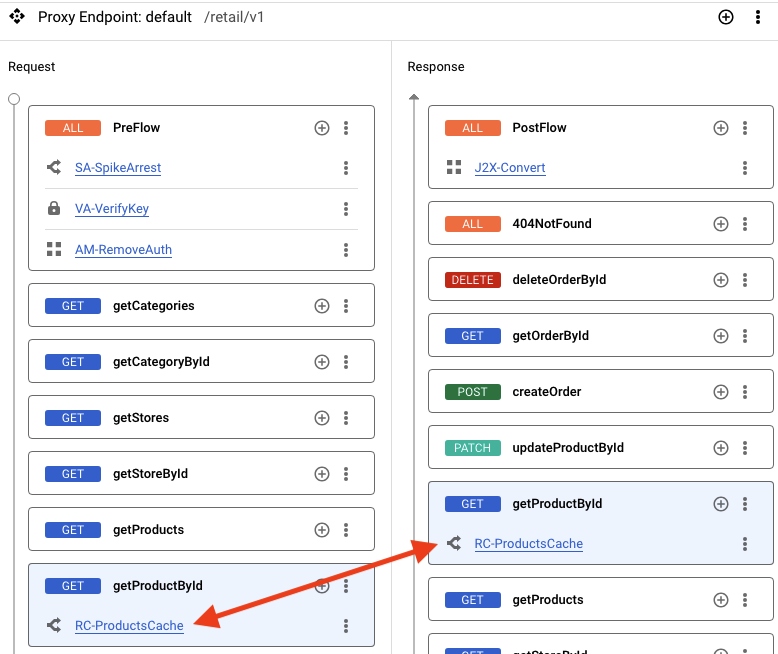778x654 pixels.
Task: Open the PostFlow options menu
Action: (745, 128)
